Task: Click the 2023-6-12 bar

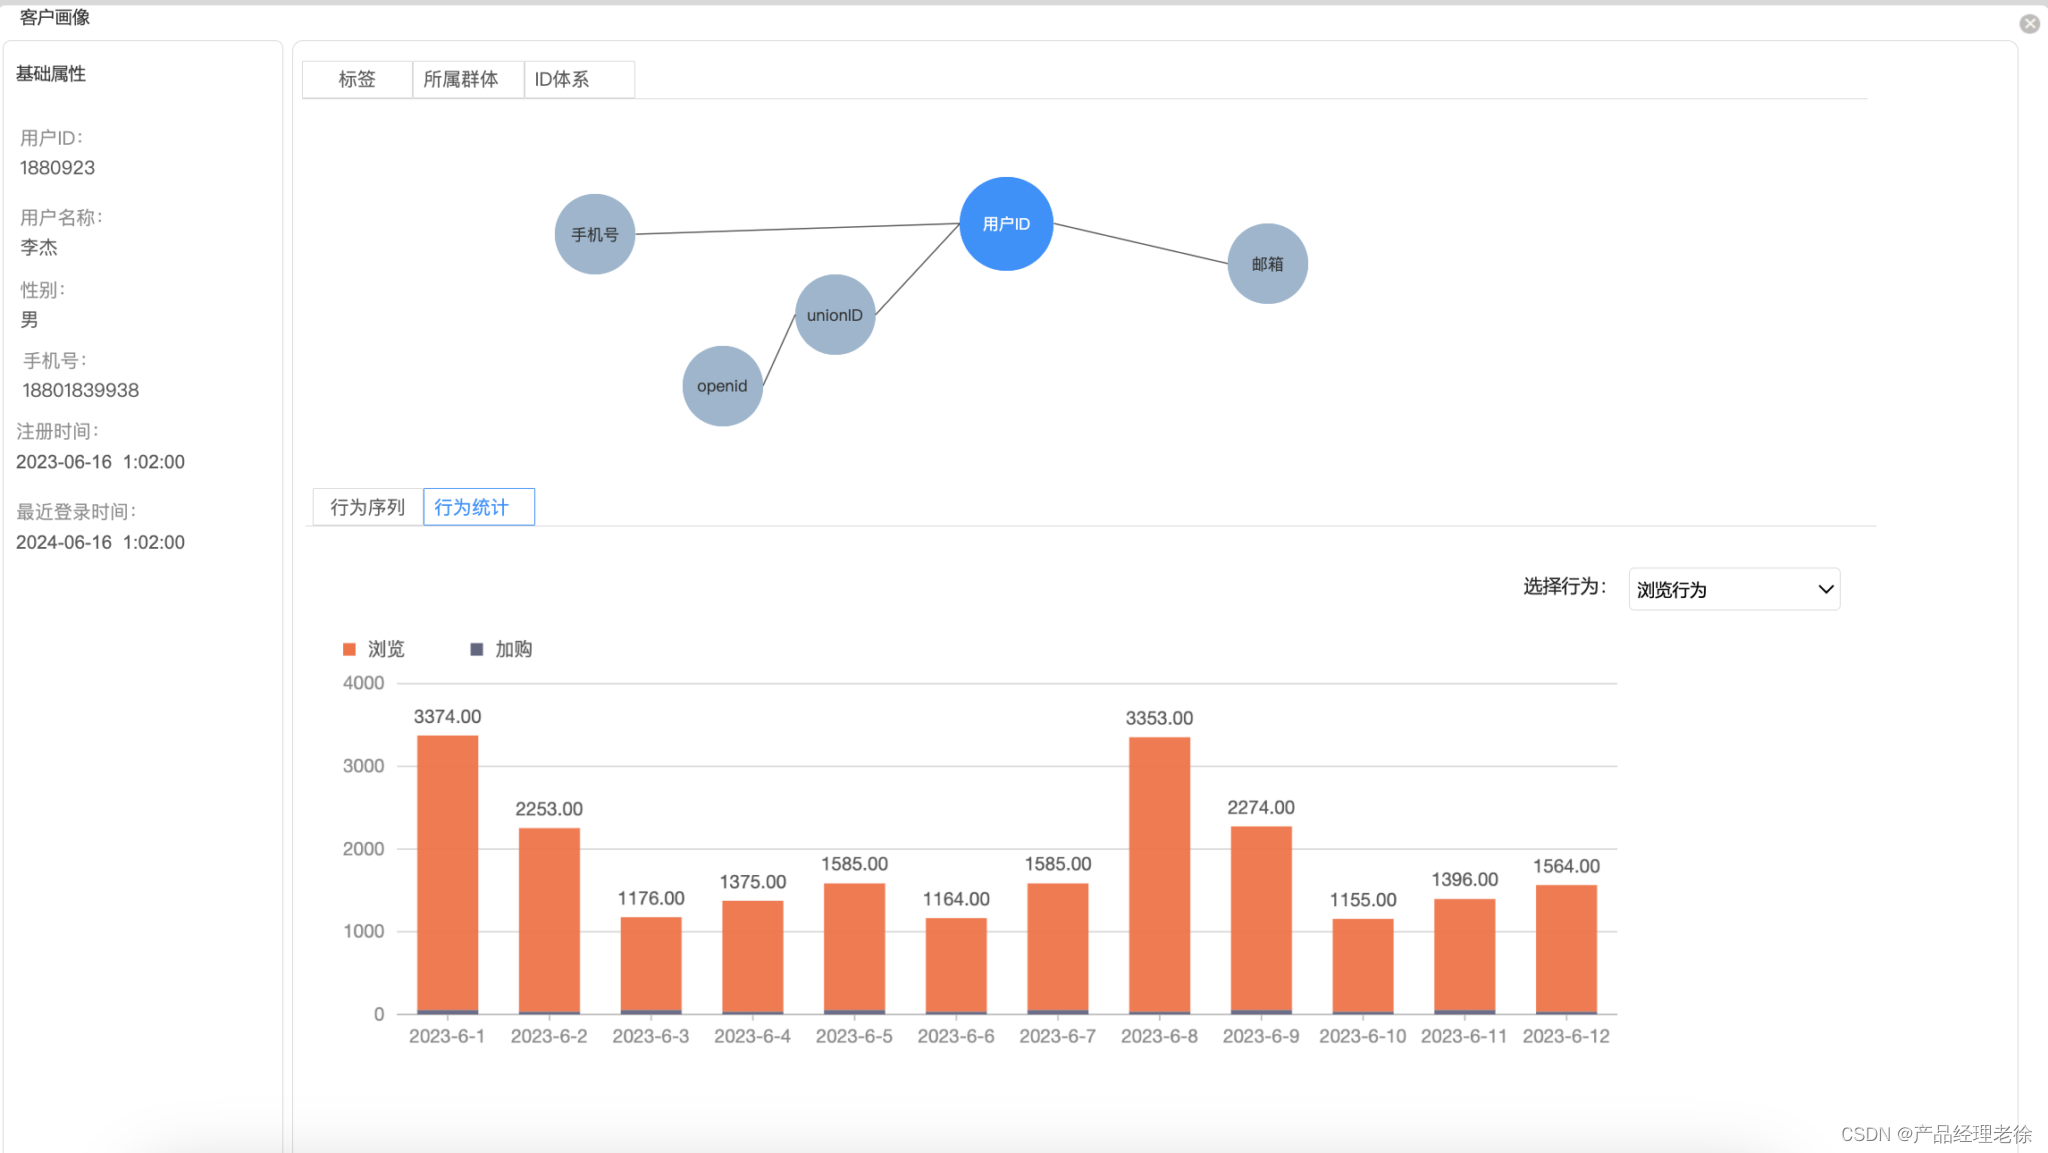Action: (1566, 949)
